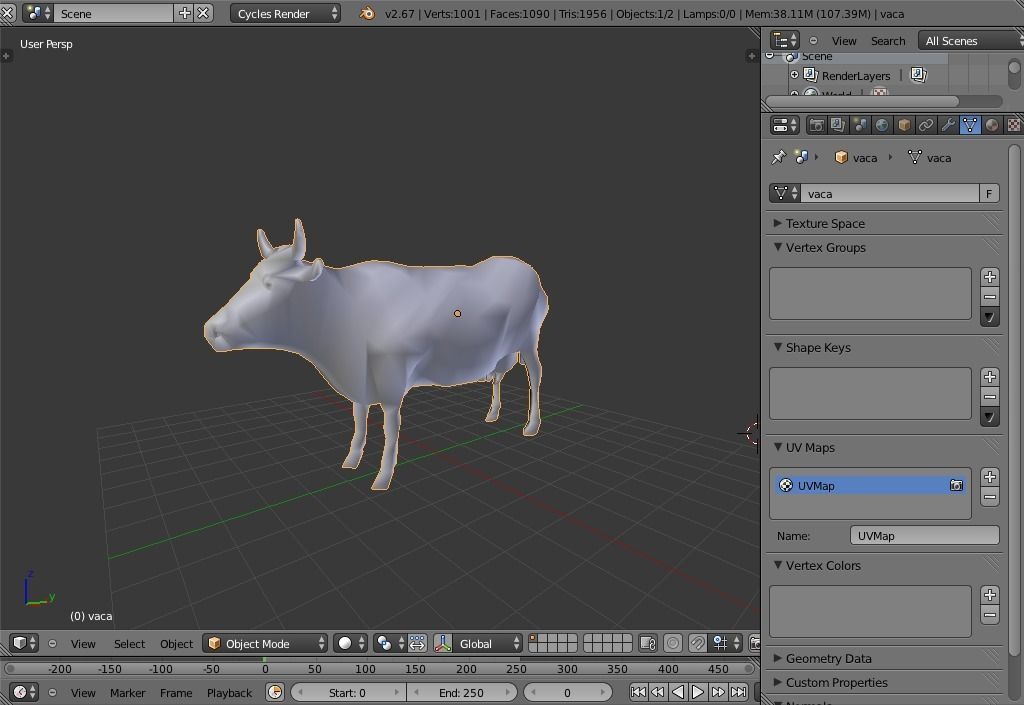Open the Timeline editor type selector

pos(25,692)
